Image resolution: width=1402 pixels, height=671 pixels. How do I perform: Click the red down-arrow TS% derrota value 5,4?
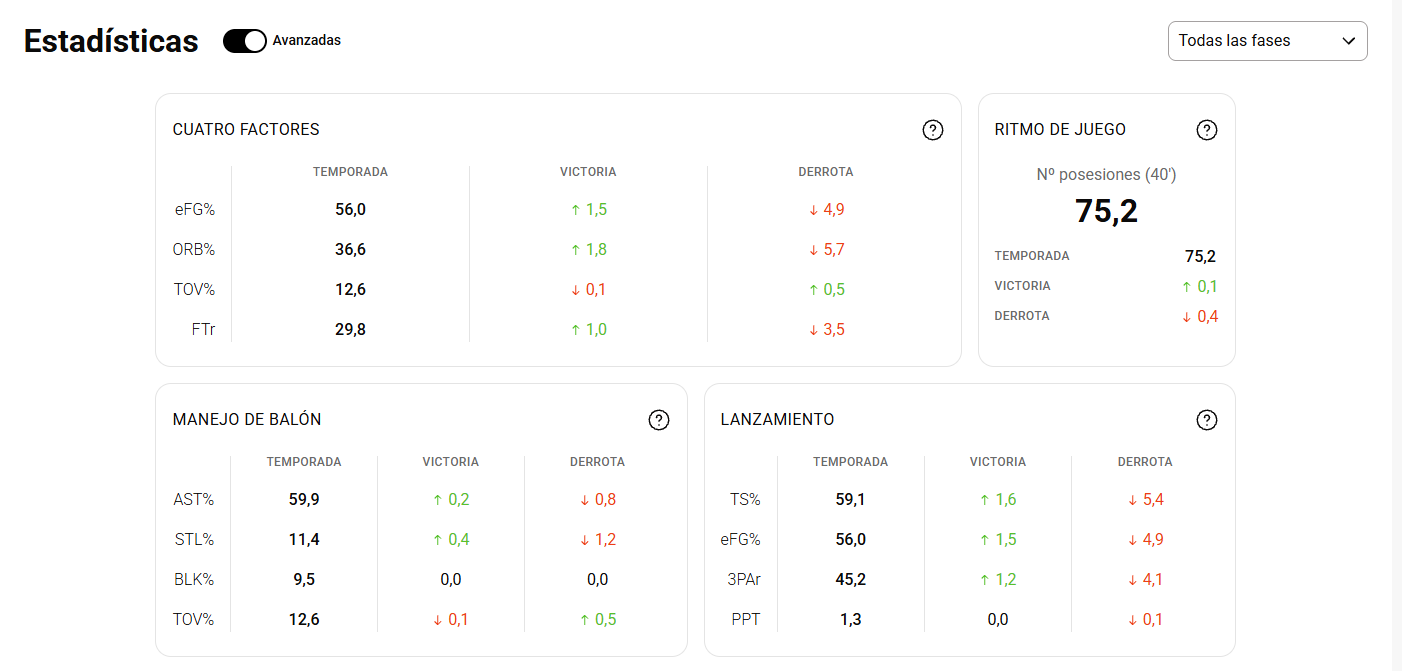click(1145, 499)
